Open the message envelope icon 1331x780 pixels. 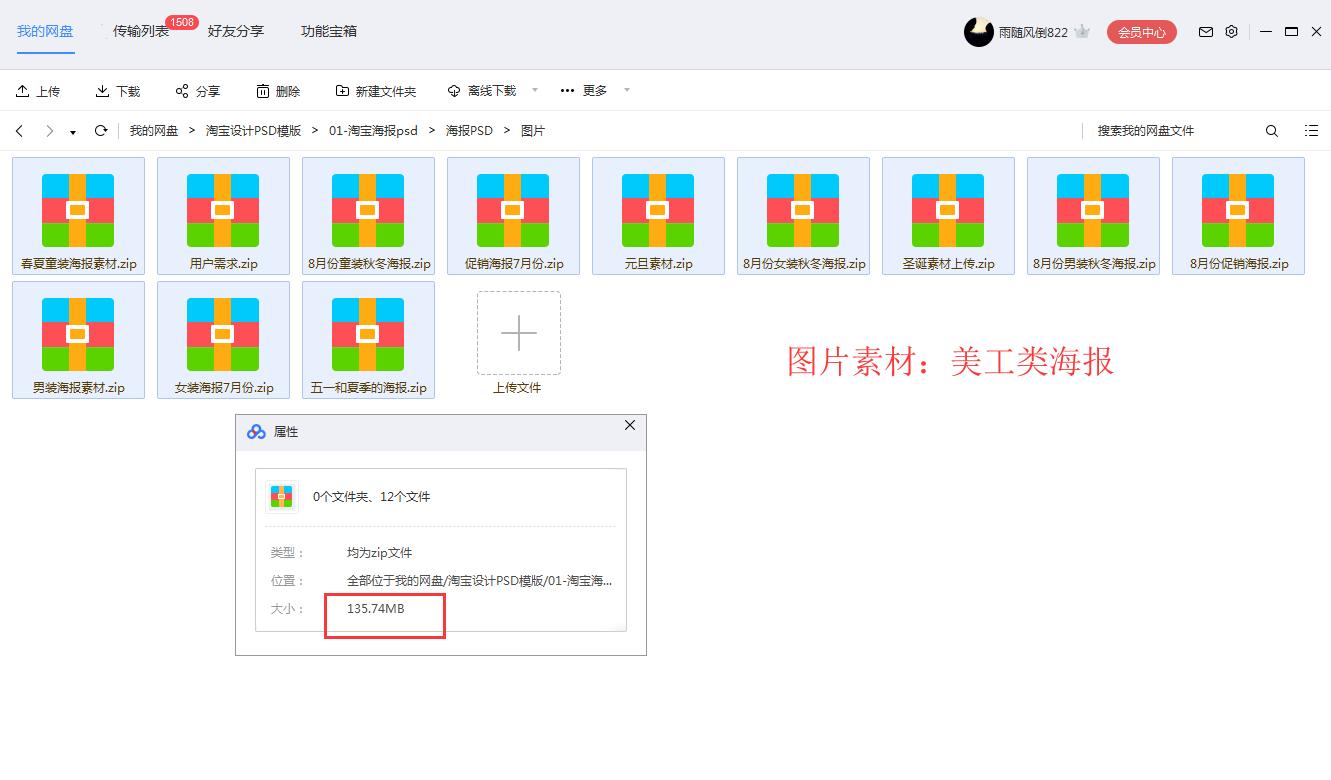(1205, 32)
